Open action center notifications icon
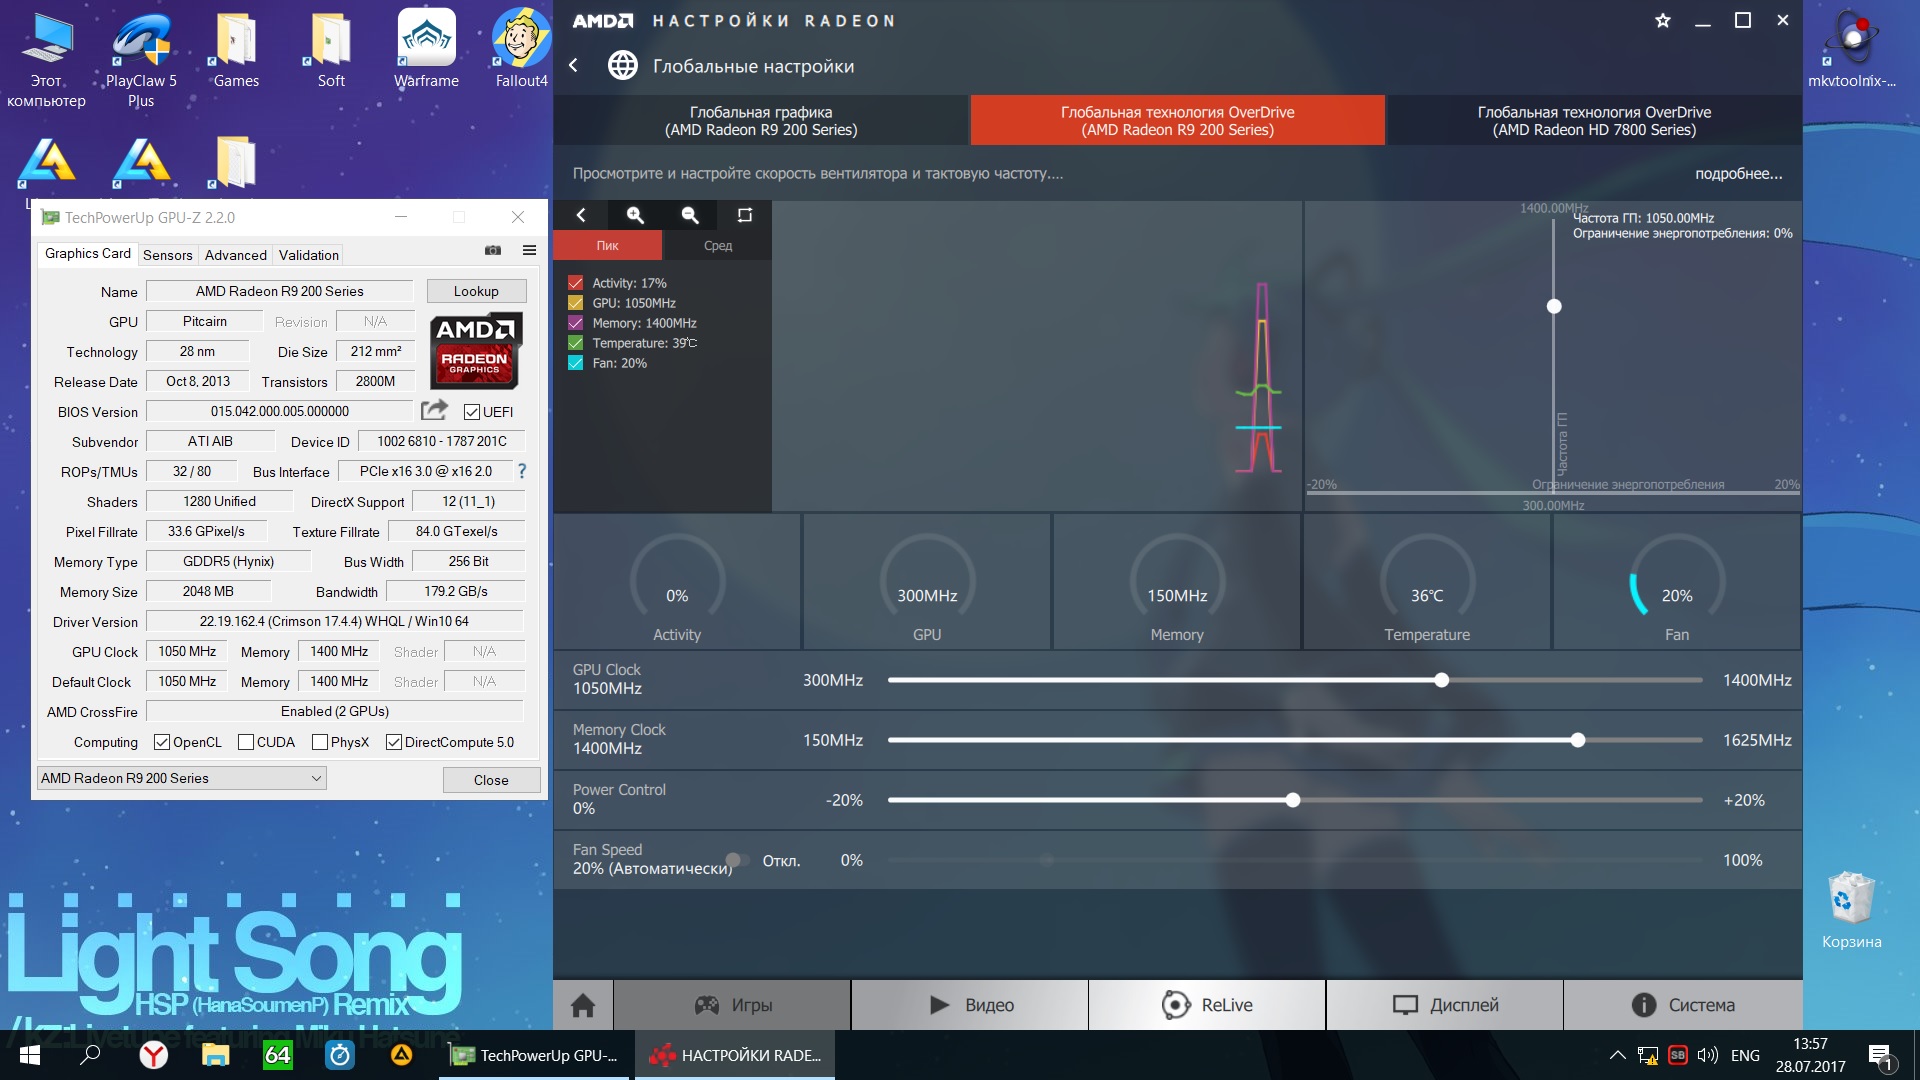 point(1881,1057)
